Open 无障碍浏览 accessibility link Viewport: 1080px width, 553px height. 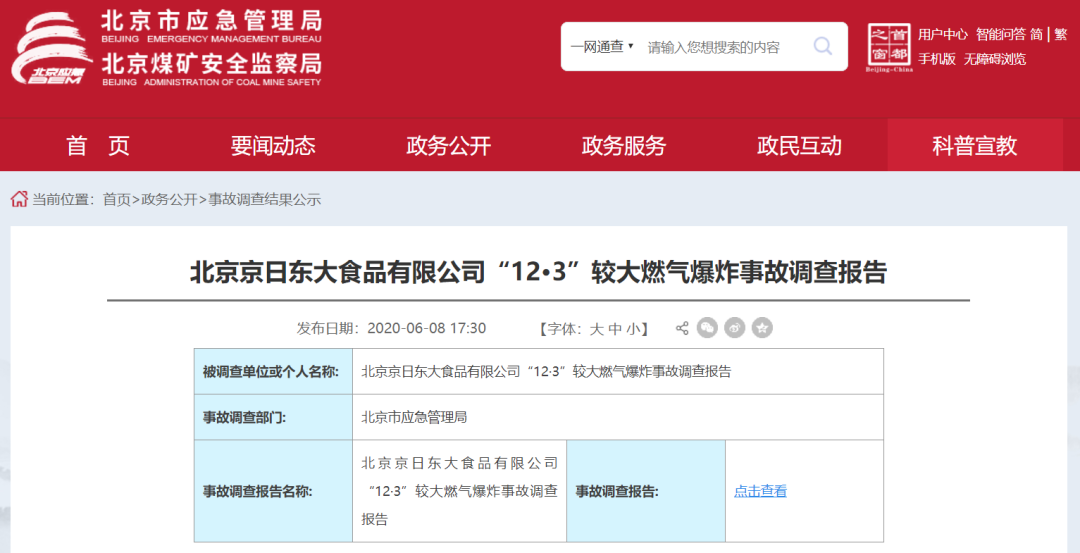point(995,59)
